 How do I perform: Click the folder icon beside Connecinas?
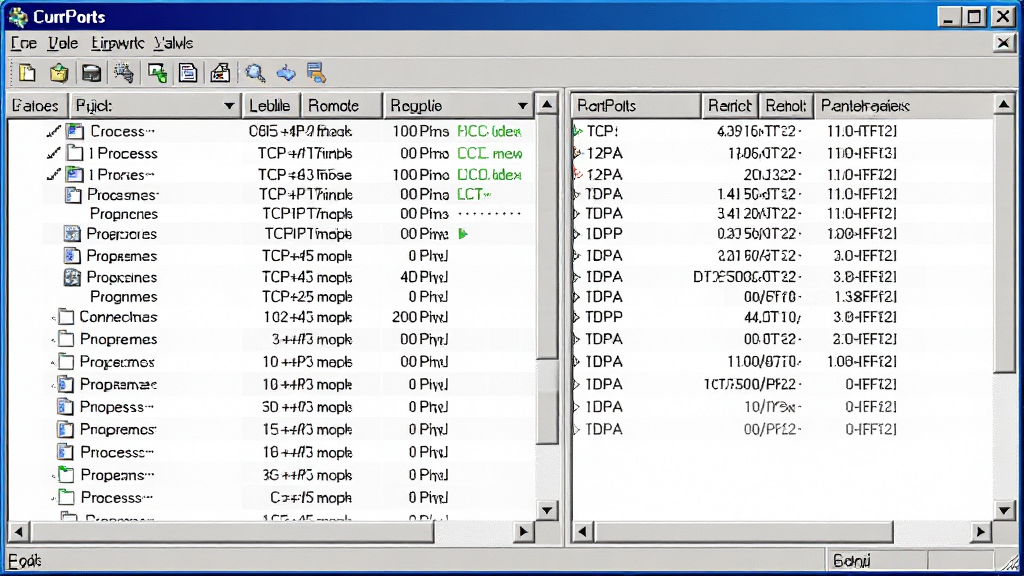coord(66,317)
